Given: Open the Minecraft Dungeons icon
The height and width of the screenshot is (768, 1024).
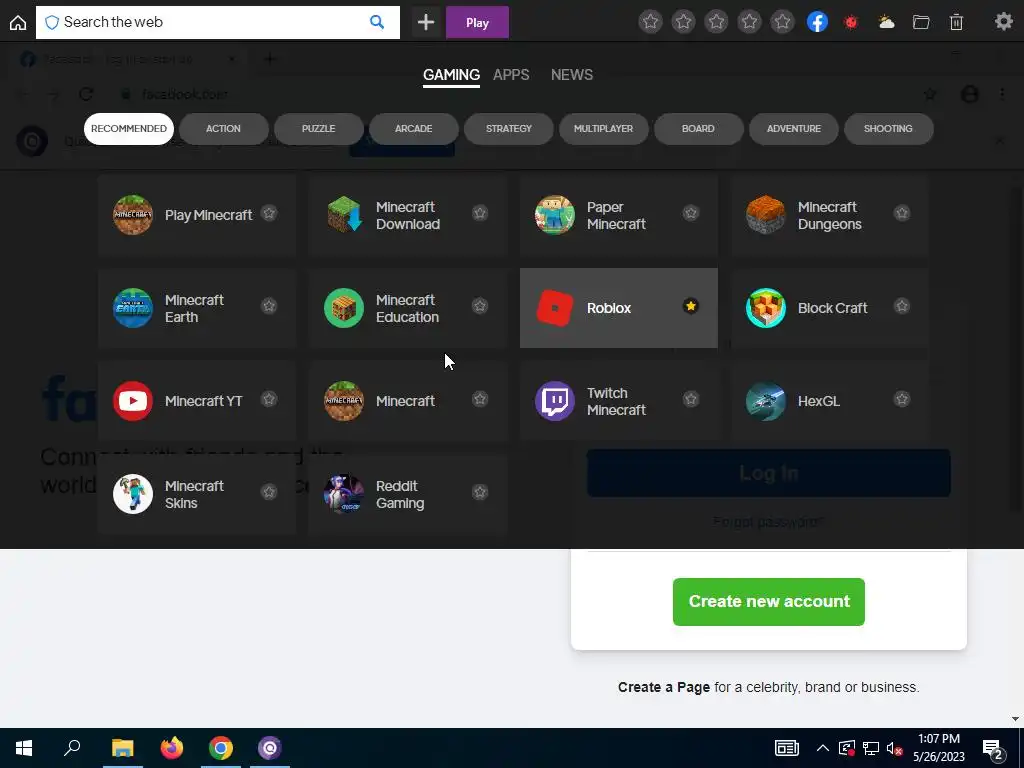Looking at the screenshot, I should [x=765, y=215].
